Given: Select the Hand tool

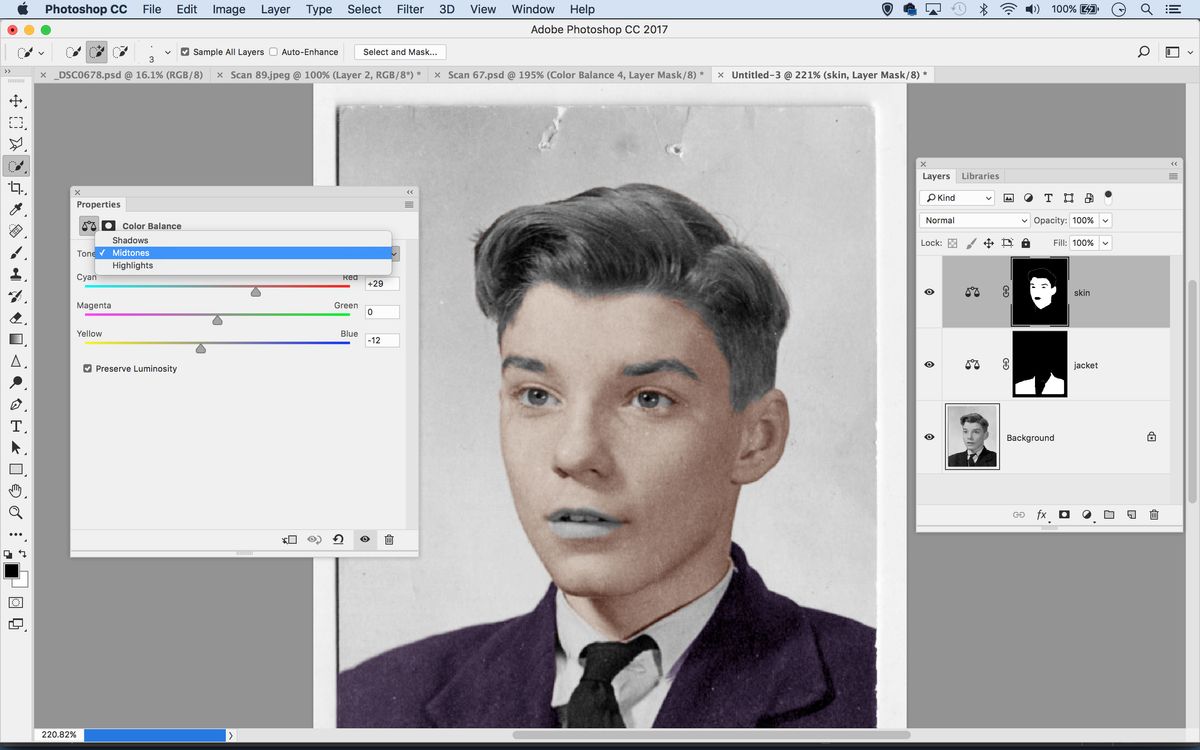Looking at the screenshot, I should coord(16,490).
